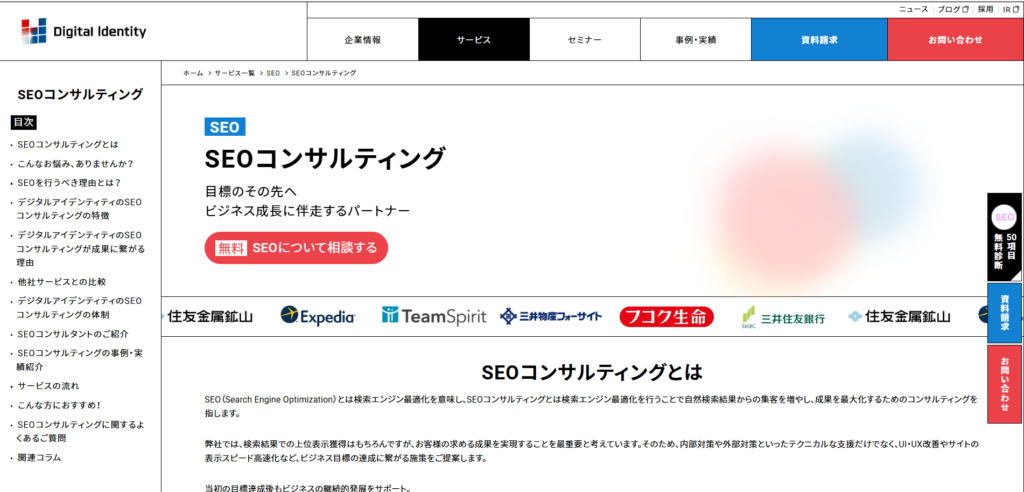Jump to SEOコンサルティングの特徴 section
The width and height of the screenshot is (1024, 492).
click(x=80, y=208)
